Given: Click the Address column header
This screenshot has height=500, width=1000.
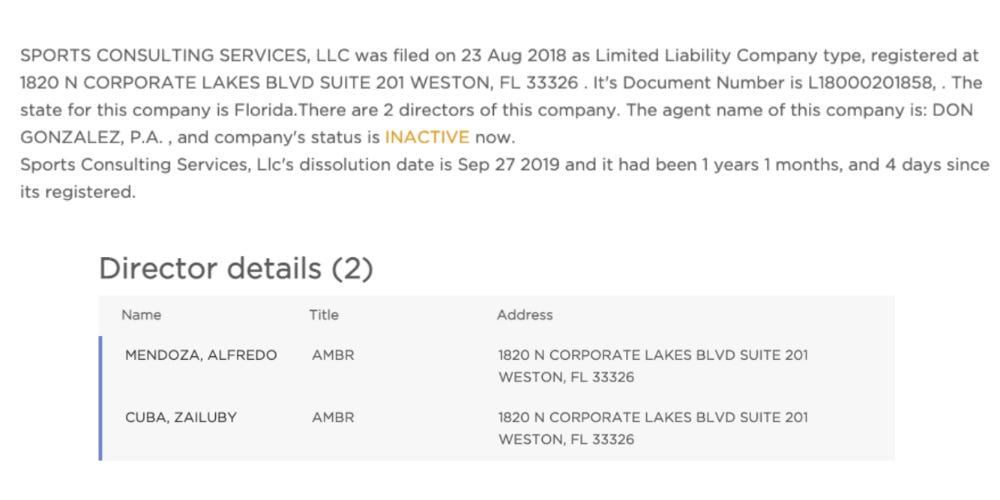Looking at the screenshot, I should point(525,315).
